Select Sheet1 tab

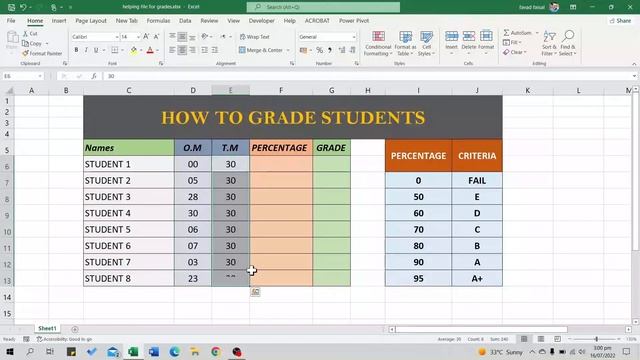(x=47, y=328)
